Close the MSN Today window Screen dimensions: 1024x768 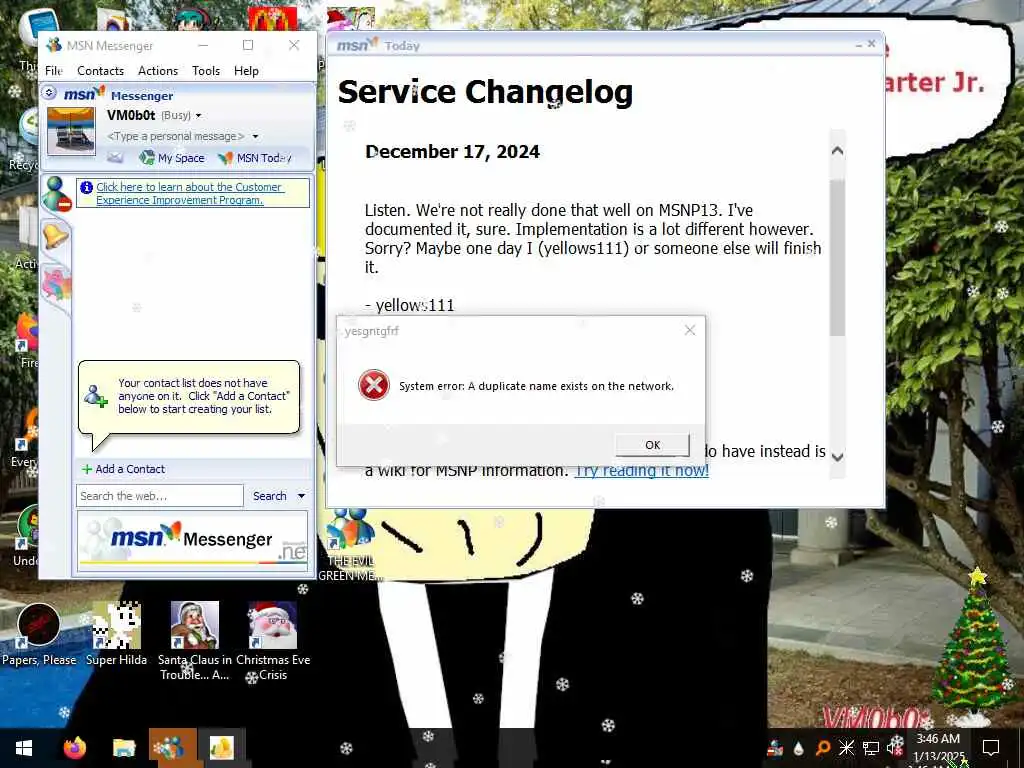pyautogui.click(x=871, y=44)
